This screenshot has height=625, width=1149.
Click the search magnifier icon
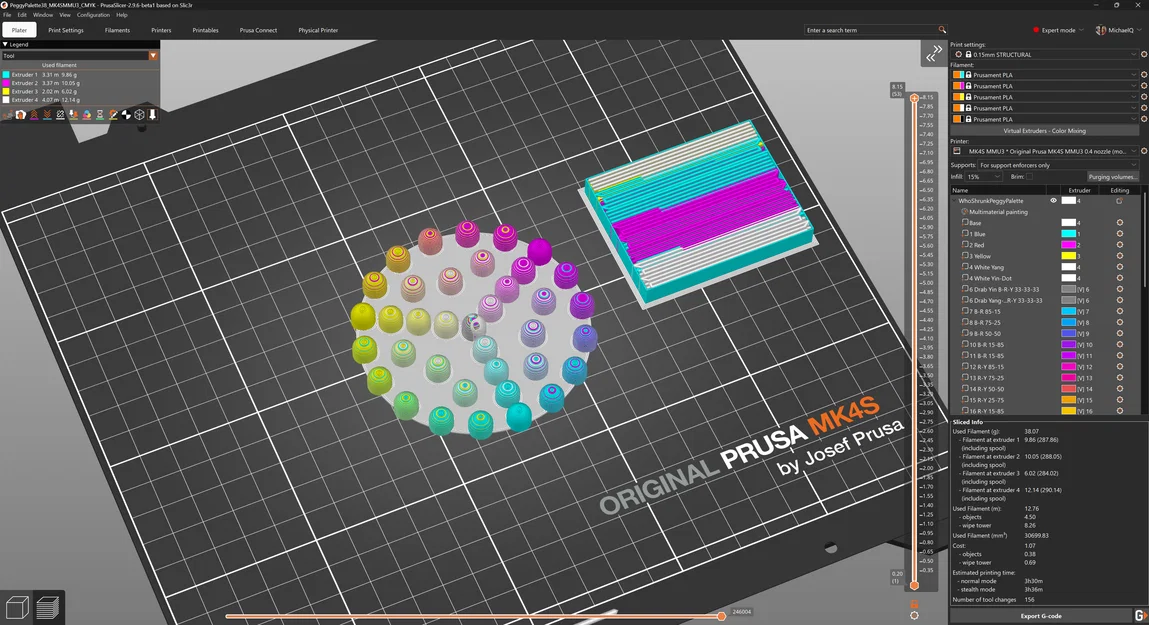pos(942,30)
